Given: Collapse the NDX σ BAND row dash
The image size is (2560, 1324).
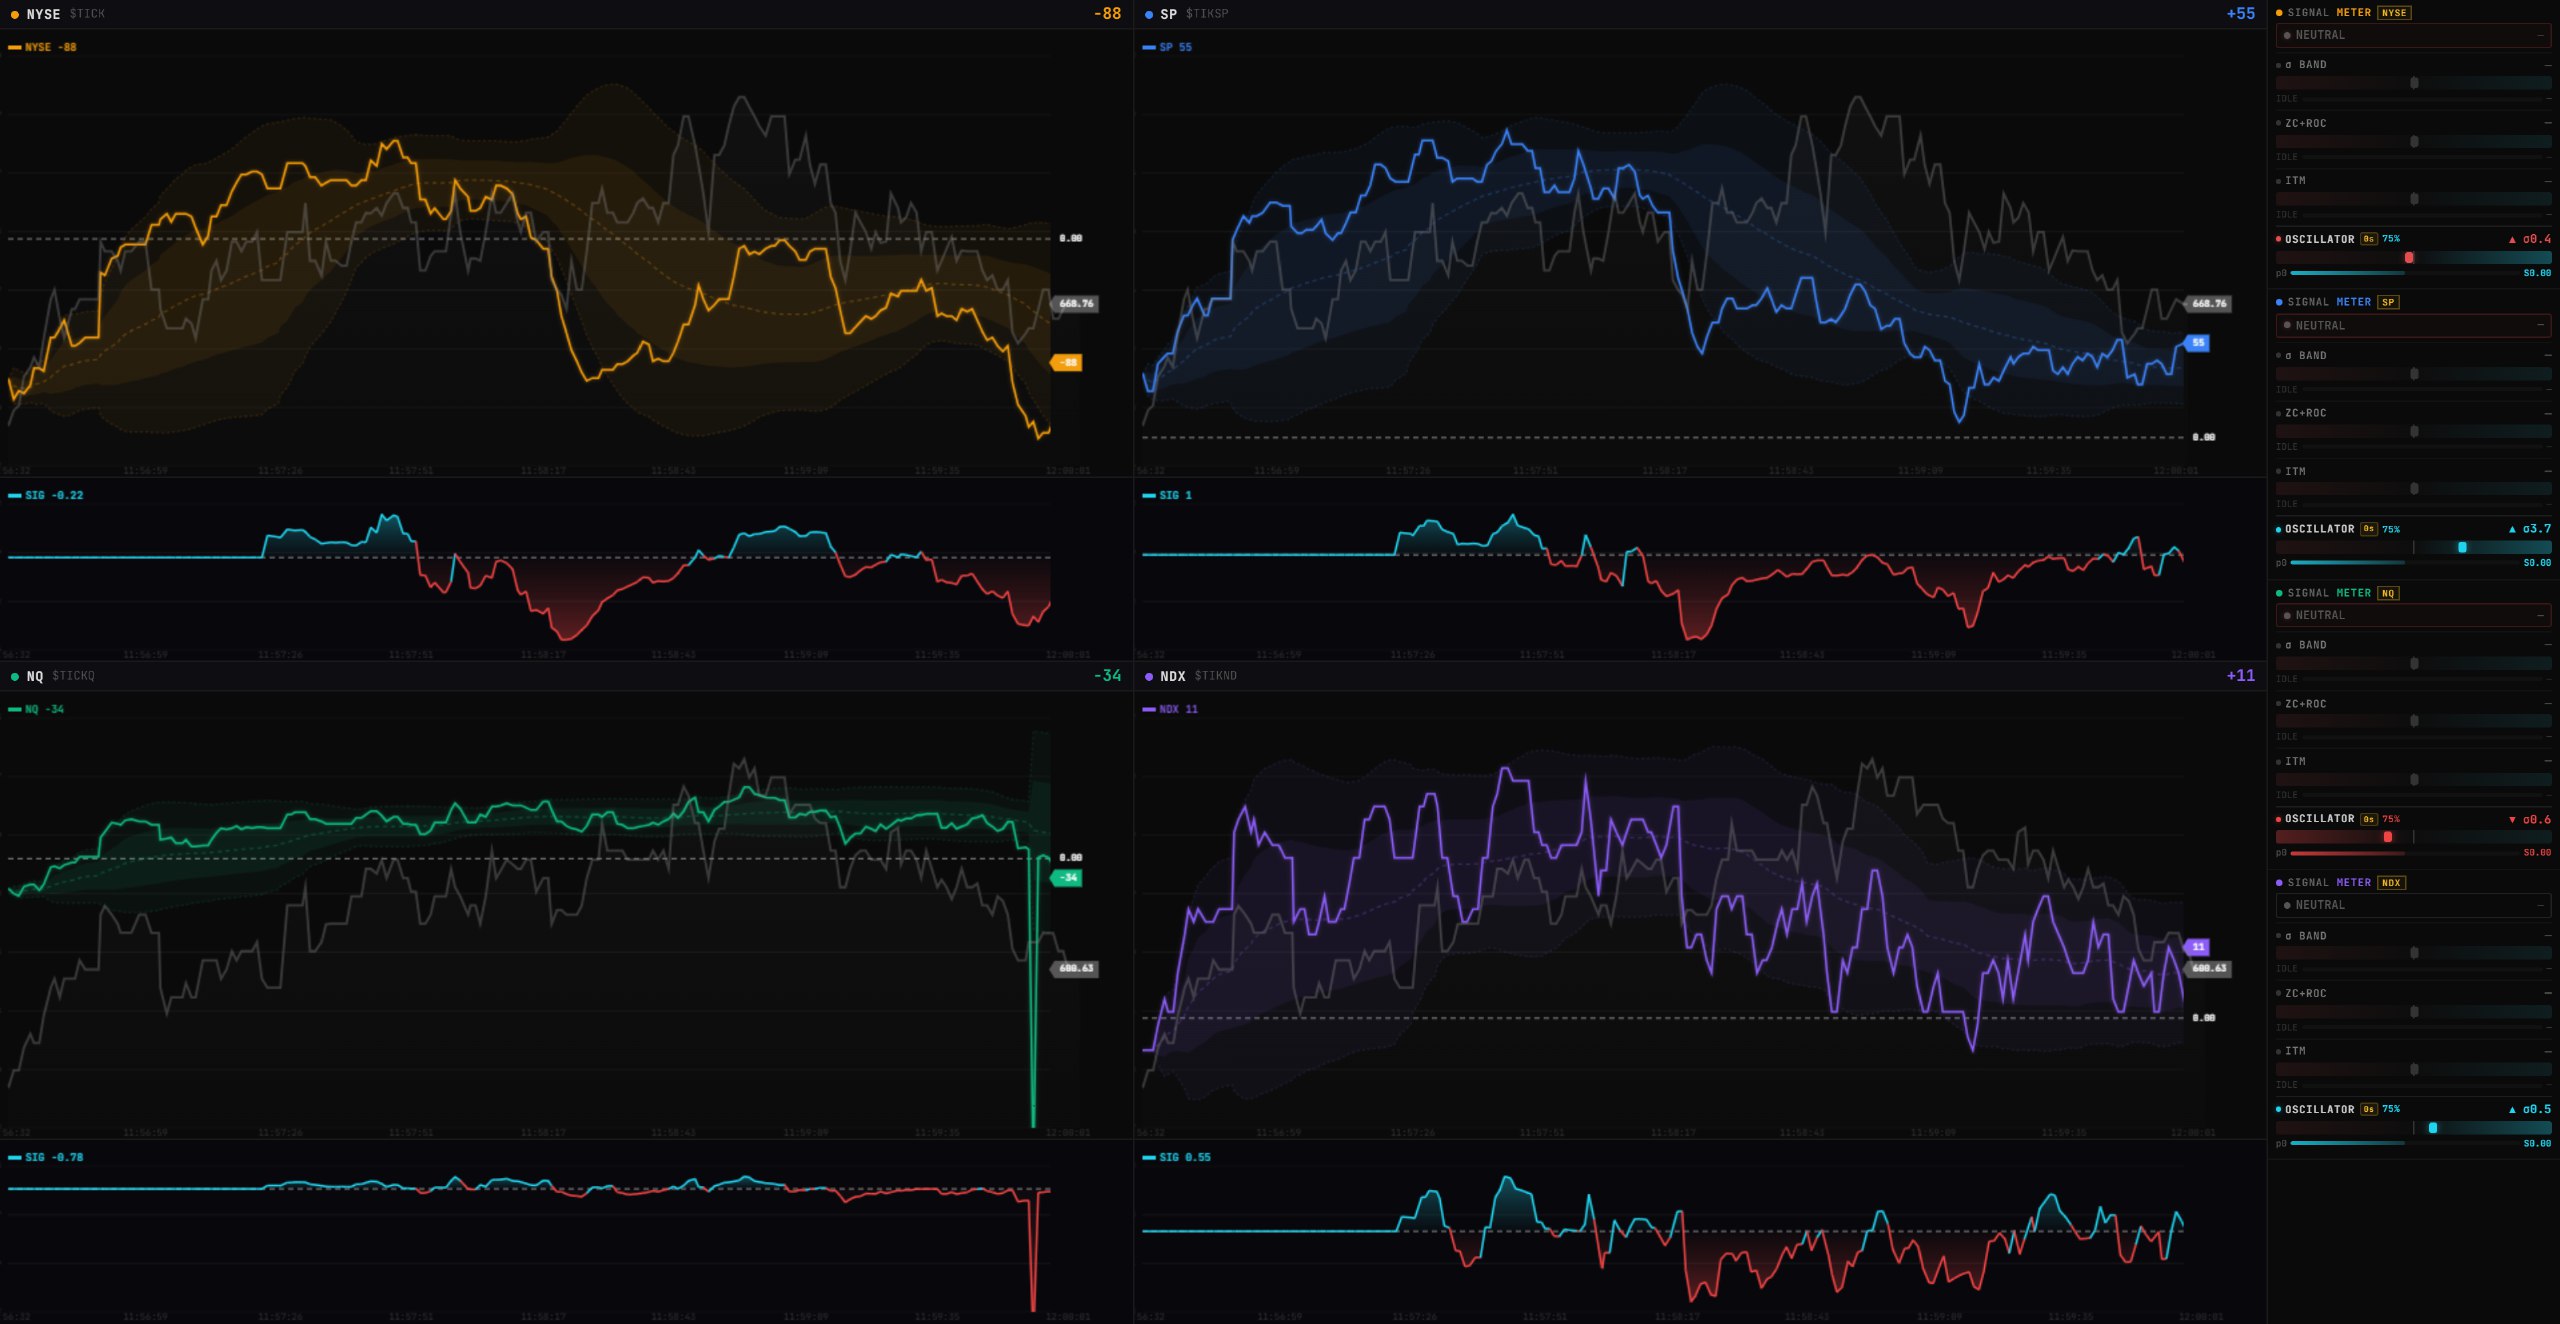Looking at the screenshot, I should (2547, 936).
